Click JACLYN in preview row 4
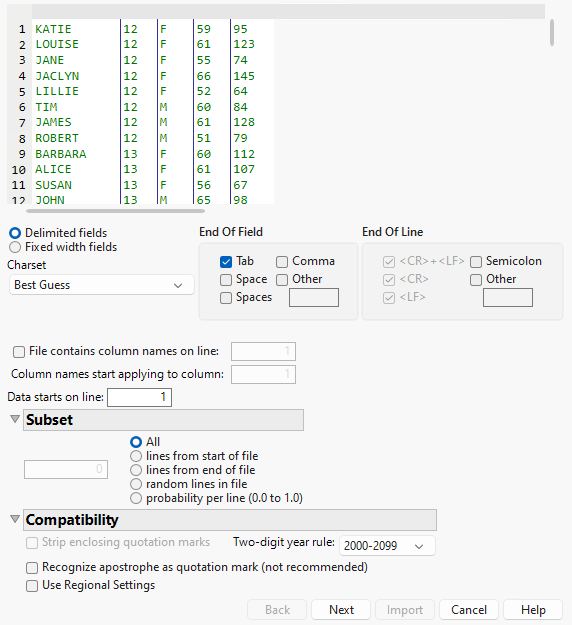The width and height of the screenshot is (572, 625). tap(57, 76)
